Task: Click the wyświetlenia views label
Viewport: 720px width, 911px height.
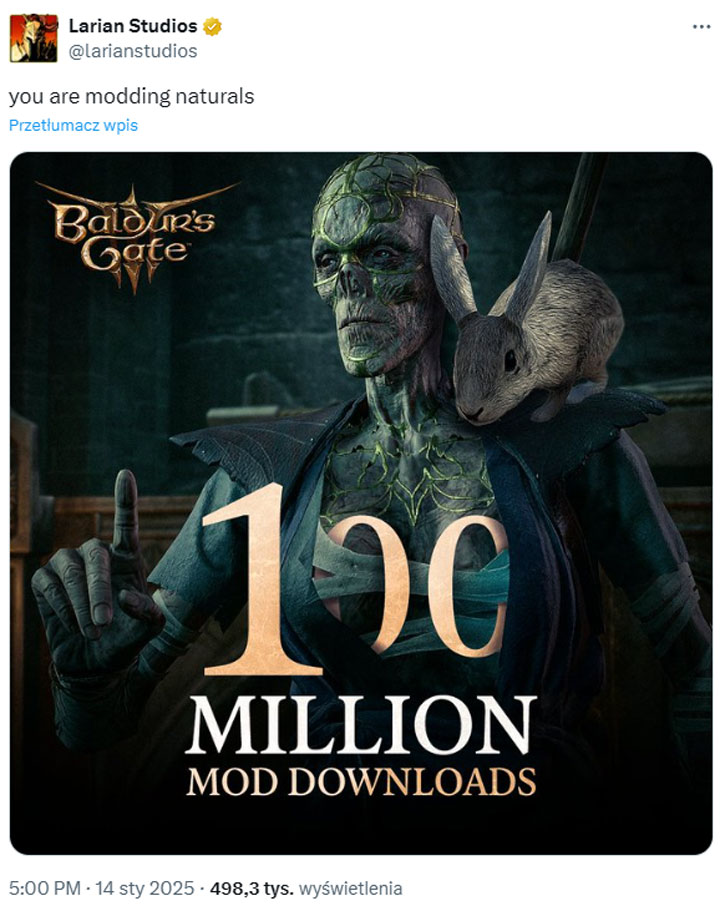Action: pyautogui.click(x=357, y=887)
